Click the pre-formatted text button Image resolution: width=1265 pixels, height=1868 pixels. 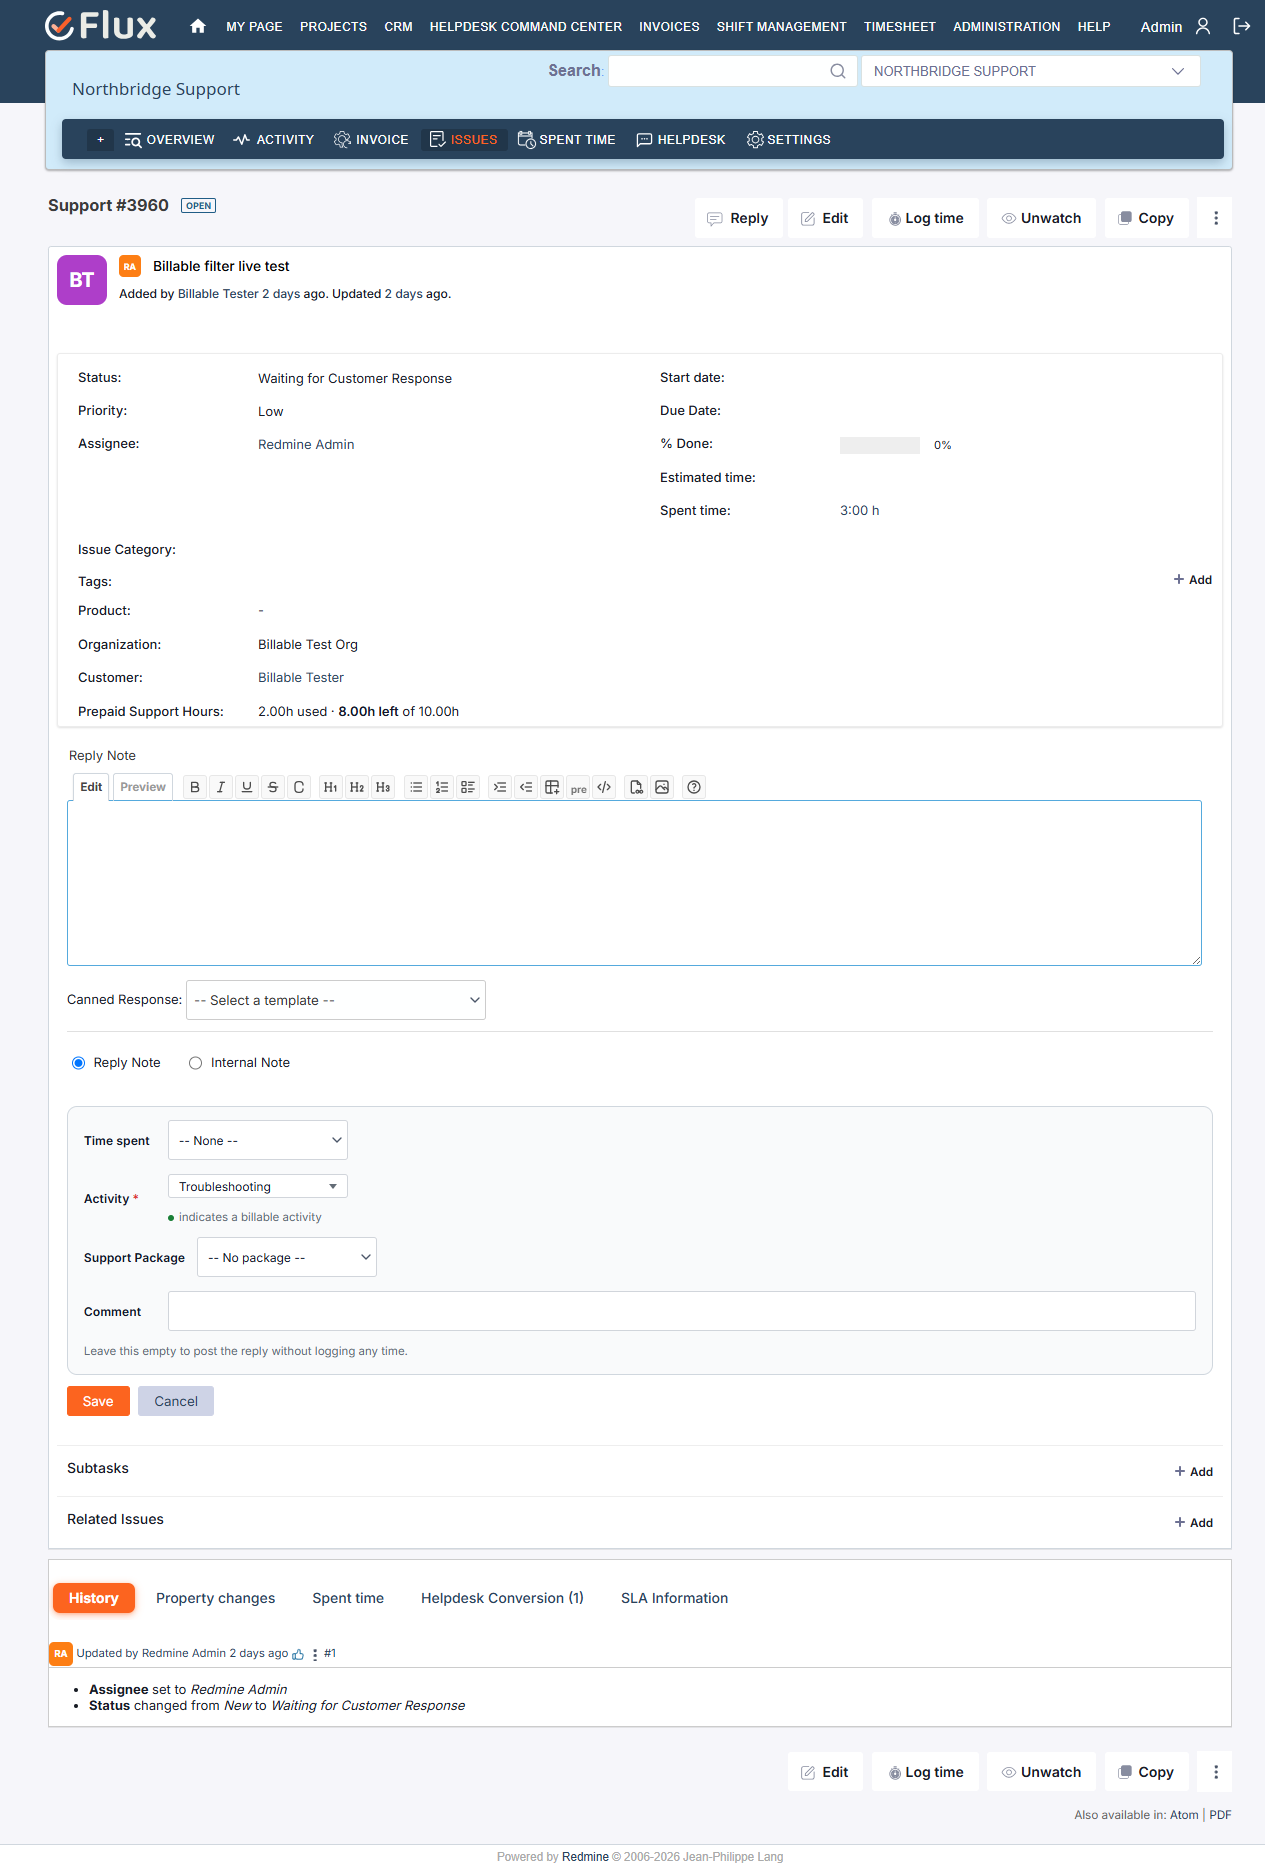(578, 788)
